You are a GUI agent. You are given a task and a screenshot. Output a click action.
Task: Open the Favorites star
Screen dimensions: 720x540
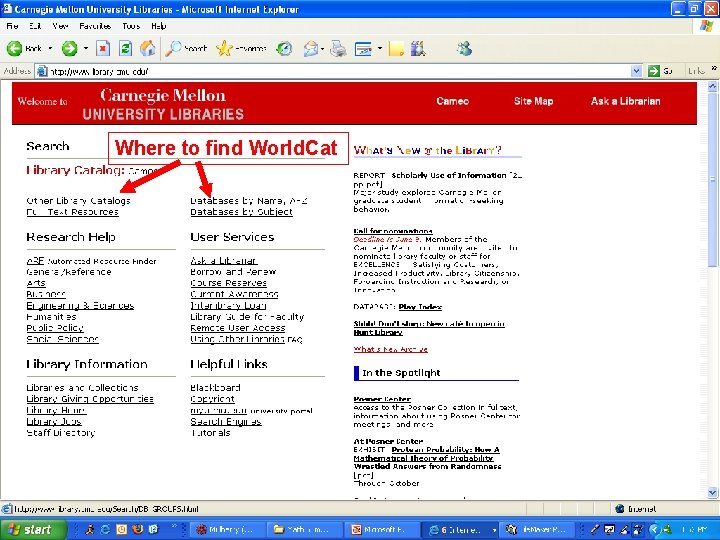[x=241, y=48]
